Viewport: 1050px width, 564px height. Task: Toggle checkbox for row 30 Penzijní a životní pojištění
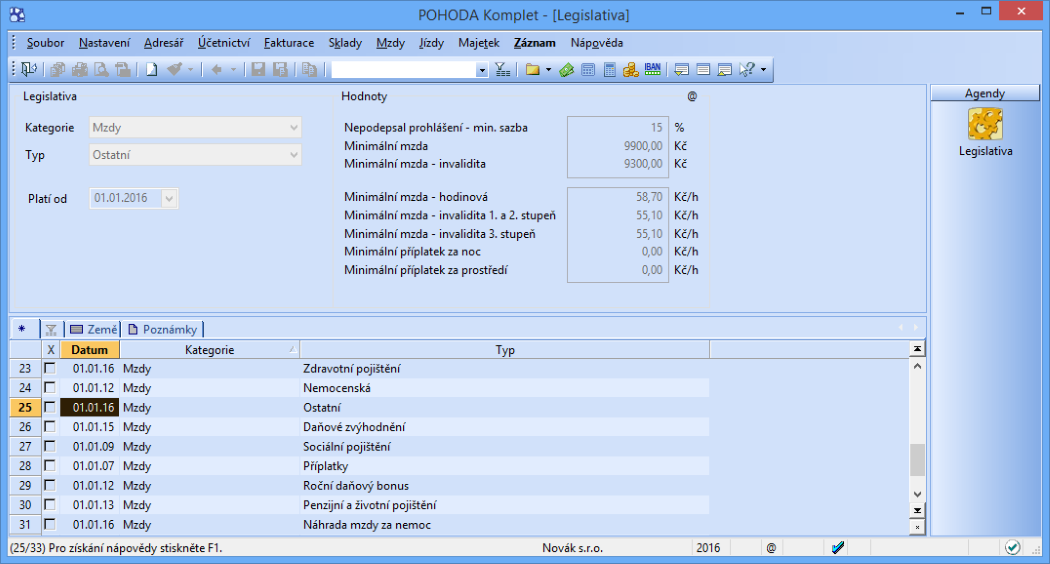coord(50,504)
